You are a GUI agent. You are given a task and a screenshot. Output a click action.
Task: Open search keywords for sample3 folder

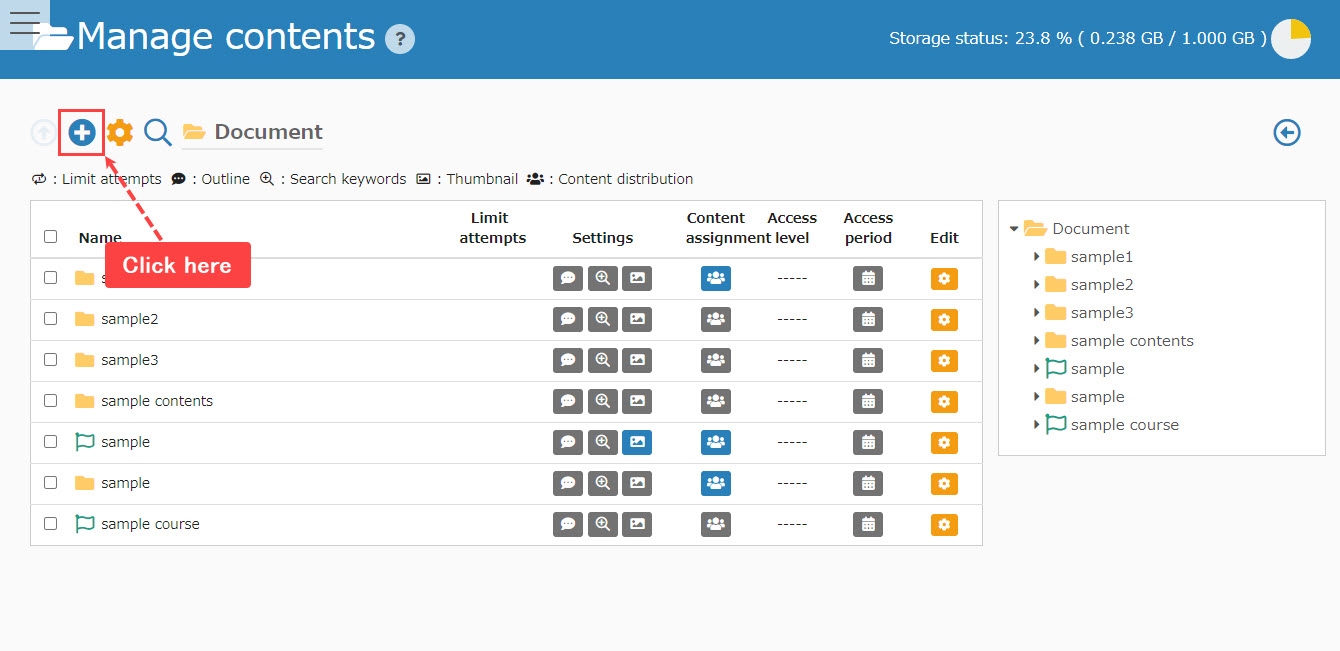click(x=602, y=360)
